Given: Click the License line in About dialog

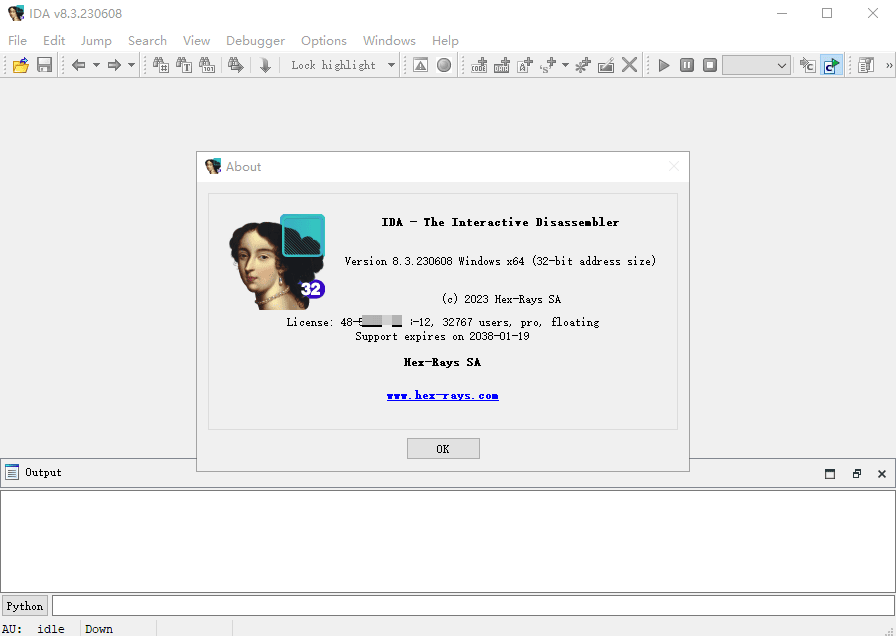Looking at the screenshot, I should tap(443, 322).
